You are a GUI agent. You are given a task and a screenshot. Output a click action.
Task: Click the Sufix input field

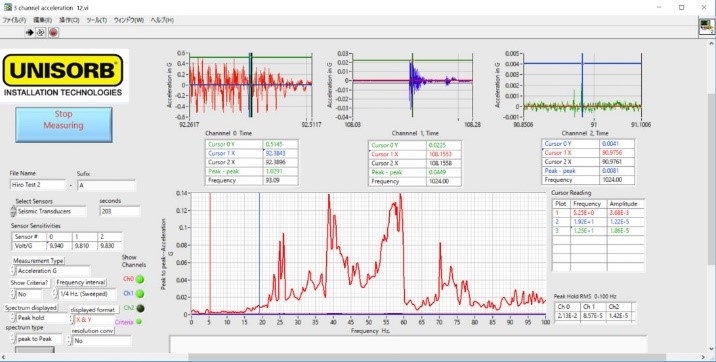106,185
